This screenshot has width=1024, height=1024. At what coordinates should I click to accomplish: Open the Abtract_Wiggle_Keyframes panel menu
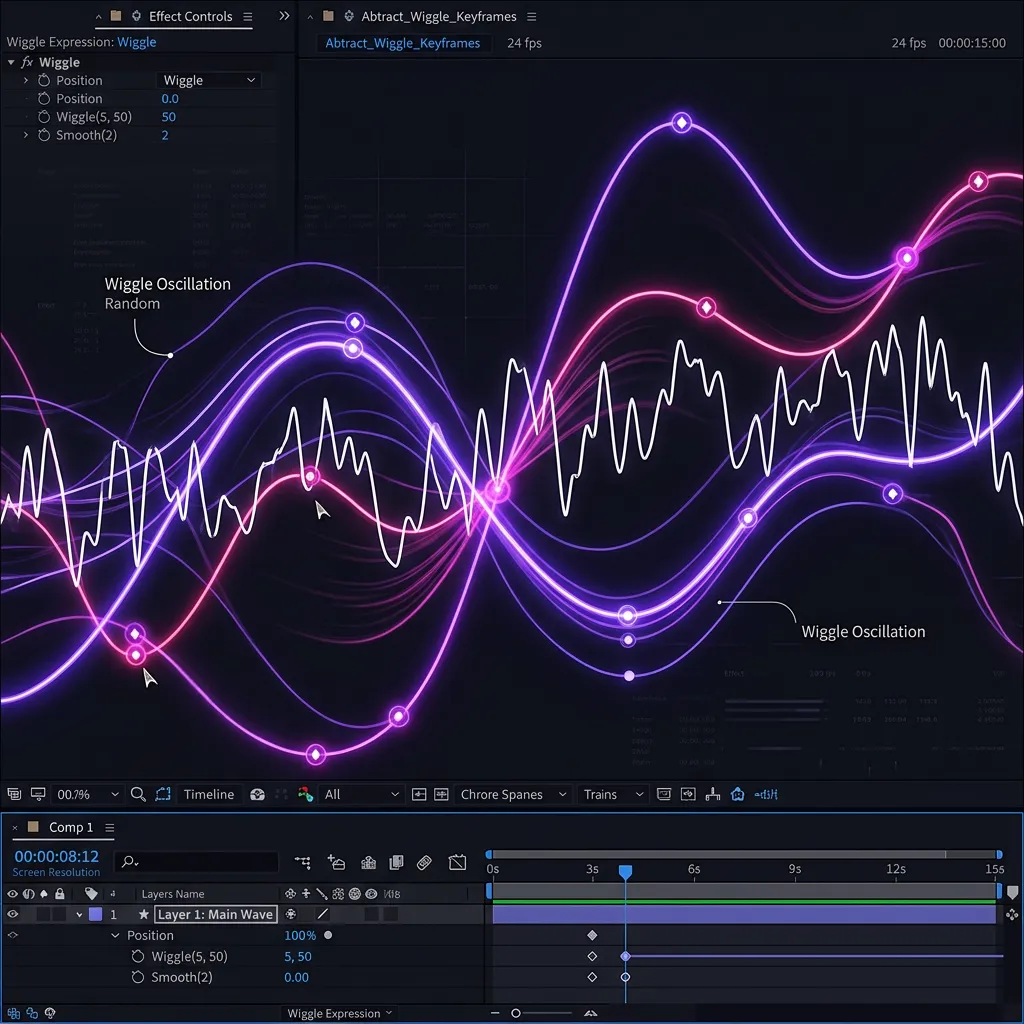click(532, 16)
